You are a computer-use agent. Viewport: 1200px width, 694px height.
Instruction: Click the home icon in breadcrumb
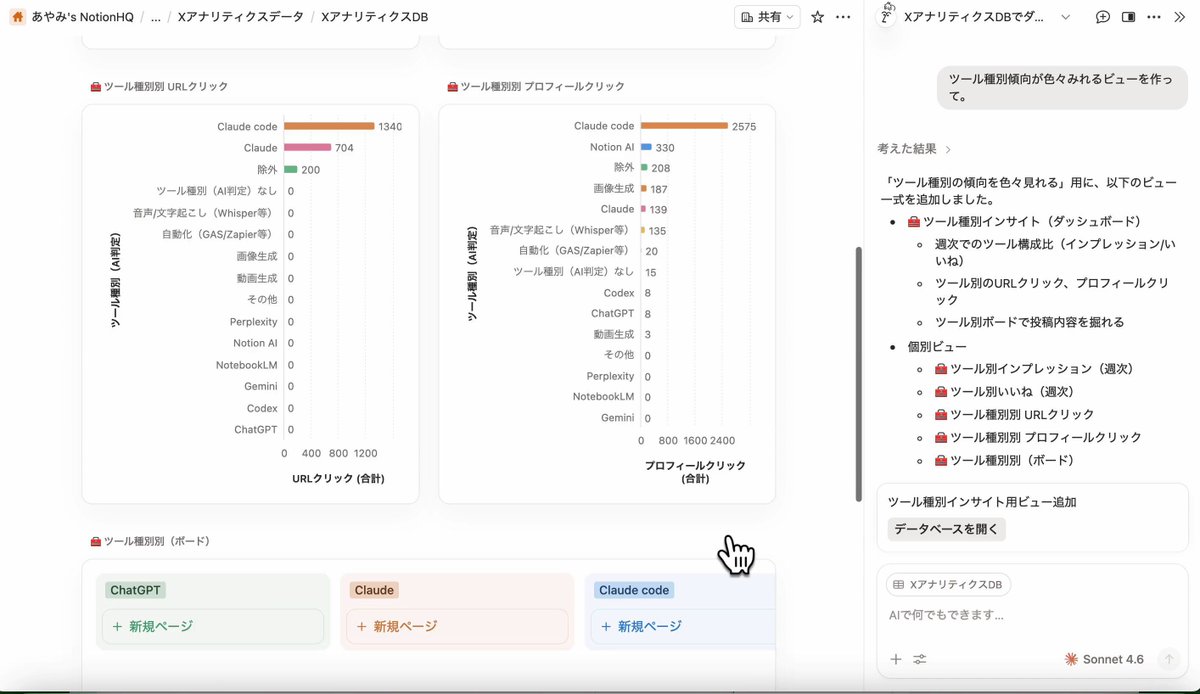coord(17,17)
